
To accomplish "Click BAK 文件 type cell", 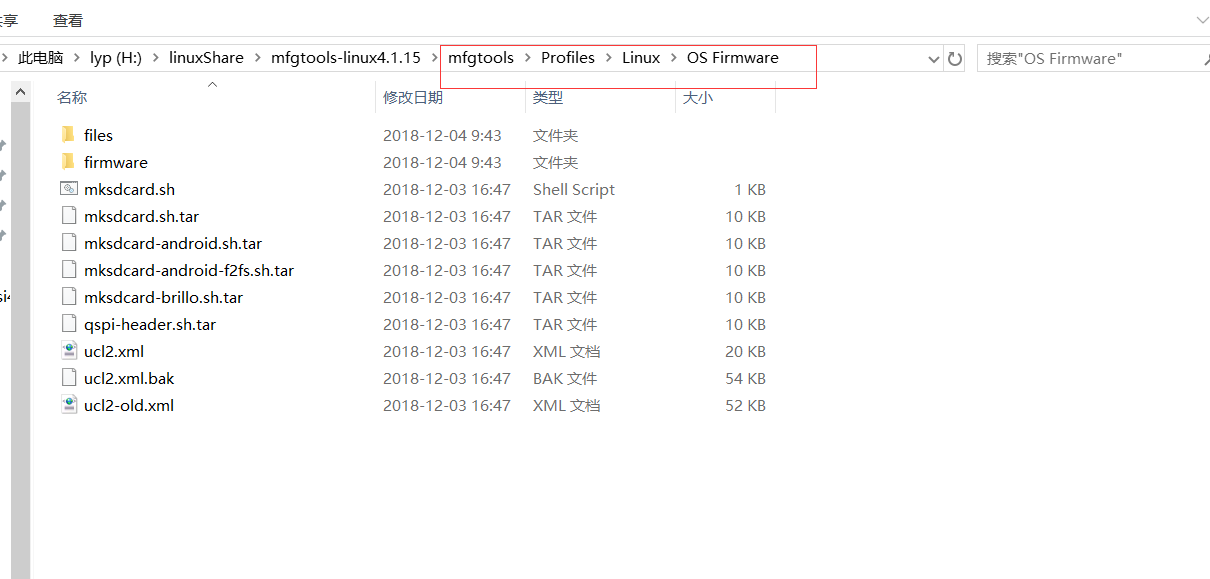I will click(x=565, y=378).
